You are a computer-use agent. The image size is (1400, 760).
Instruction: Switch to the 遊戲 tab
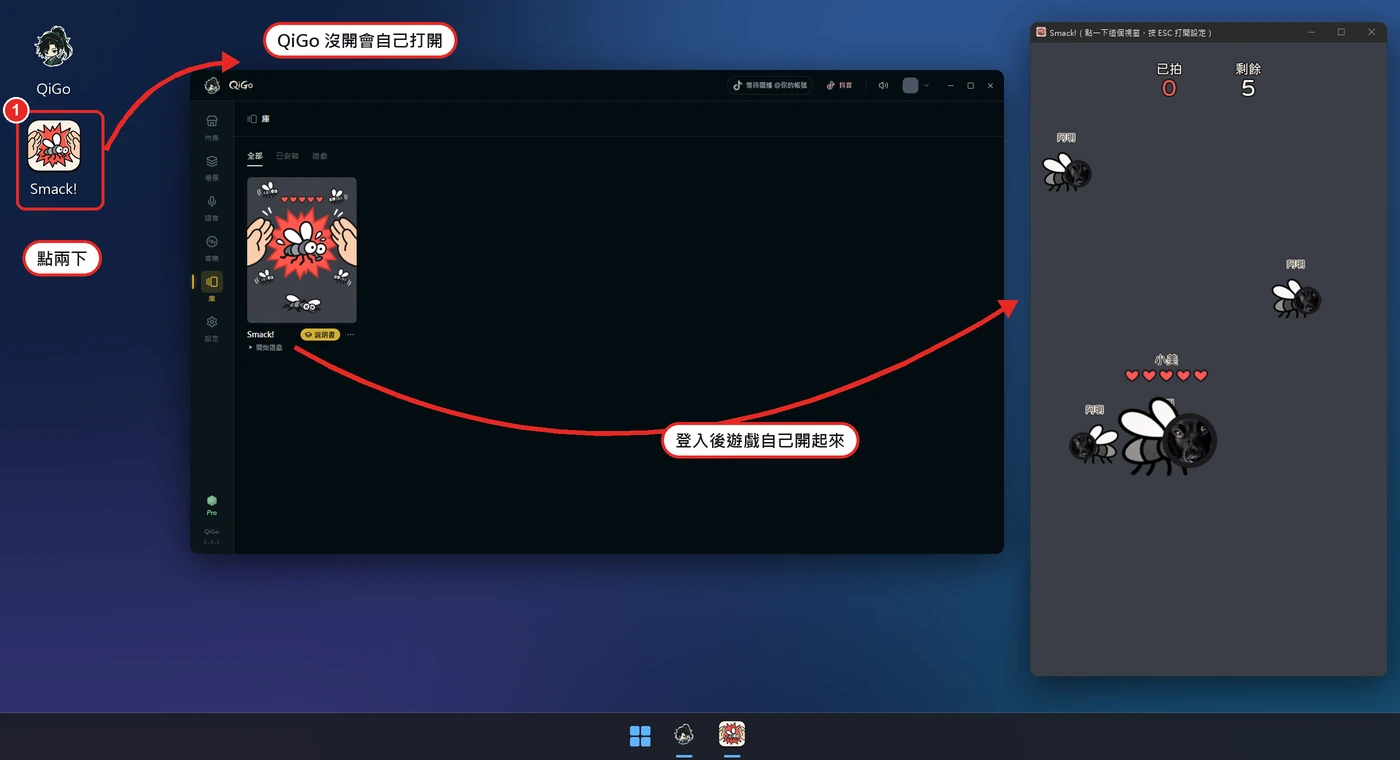pyautogui.click(x=320, y=156)
